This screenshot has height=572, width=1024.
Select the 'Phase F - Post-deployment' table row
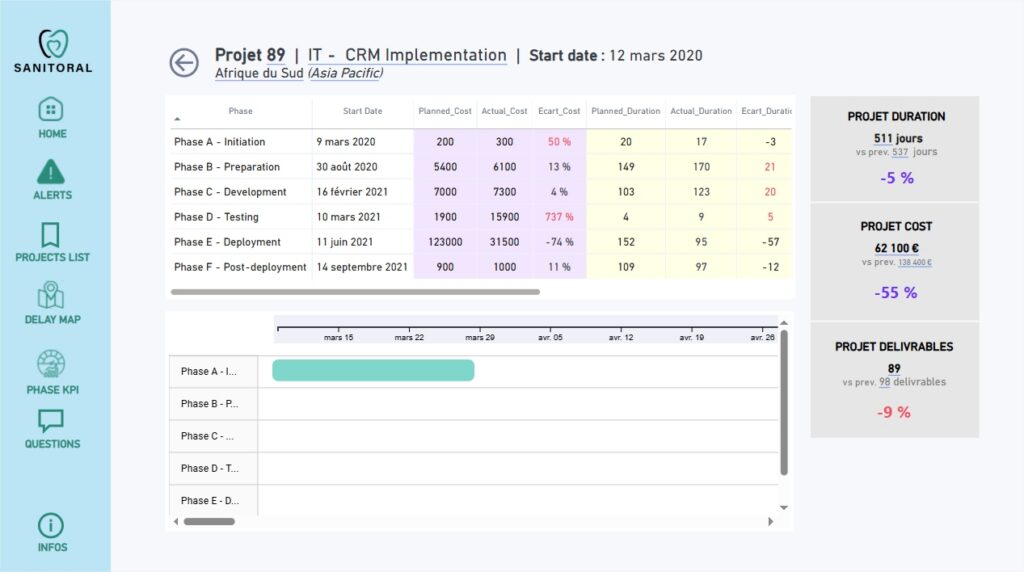(x=480, y=267)
